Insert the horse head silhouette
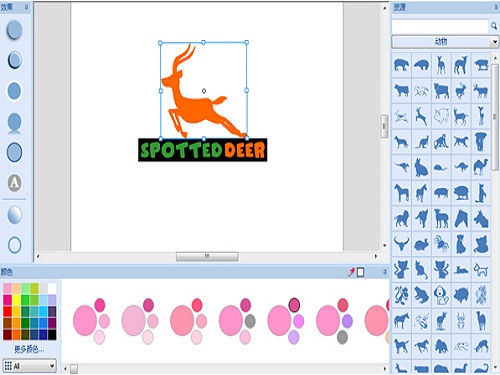 461,218
